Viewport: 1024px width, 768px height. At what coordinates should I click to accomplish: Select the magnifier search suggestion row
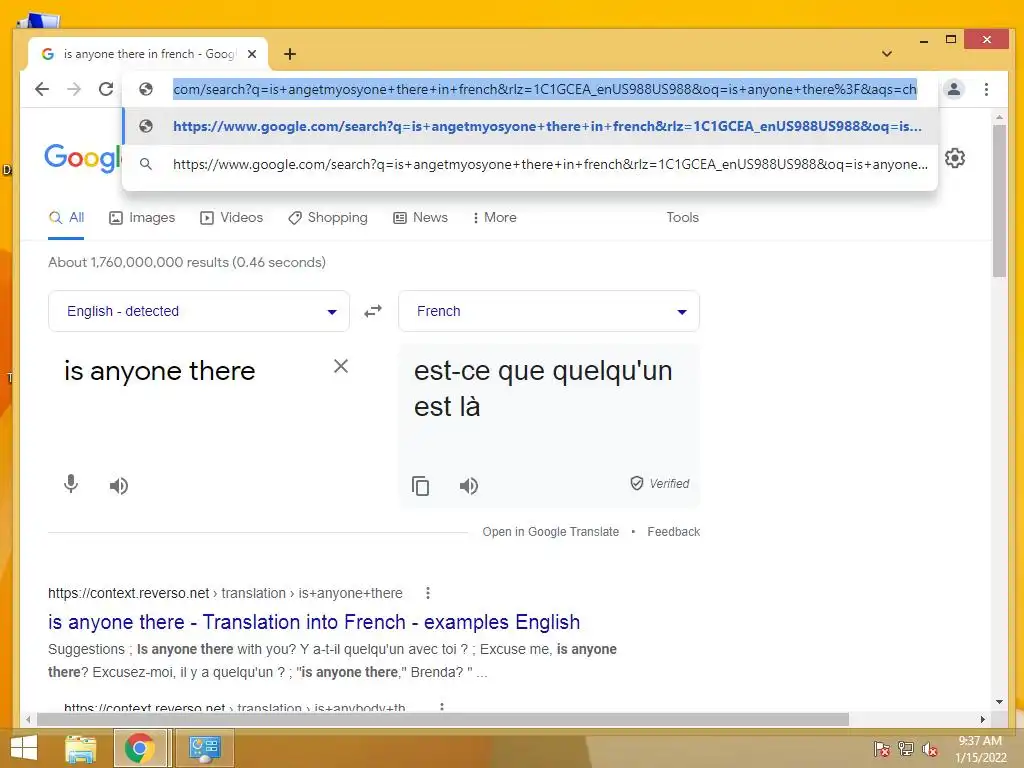(530, 164)
